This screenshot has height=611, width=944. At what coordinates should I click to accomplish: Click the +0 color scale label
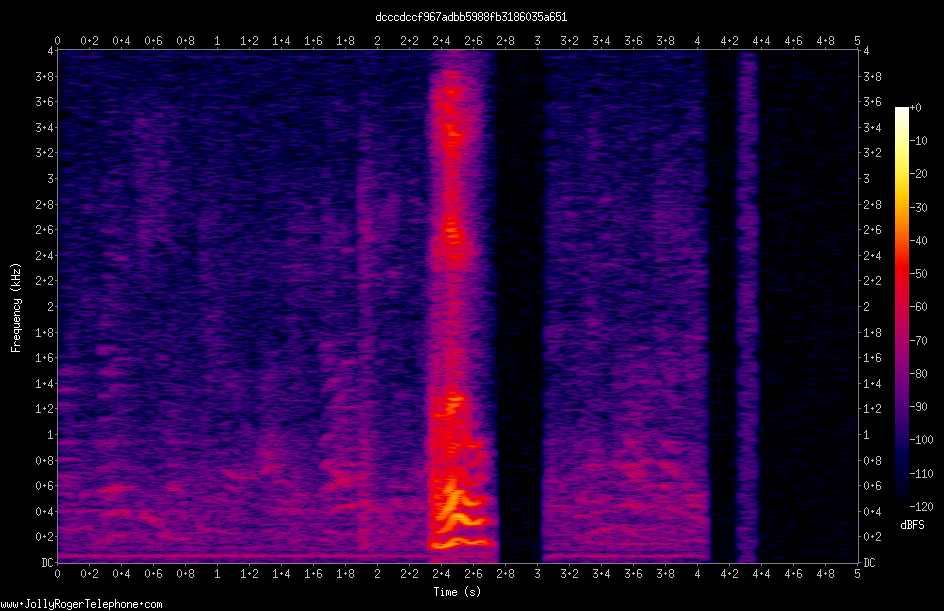click(x=915, y=108)
